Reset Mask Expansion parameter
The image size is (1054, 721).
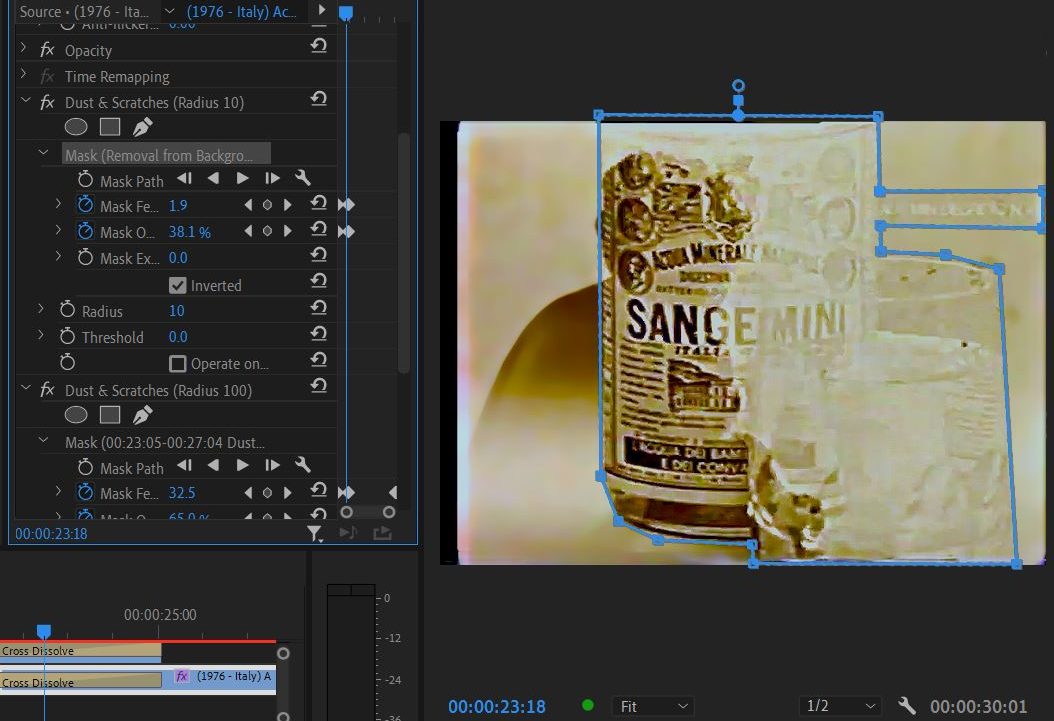[319, 255]
